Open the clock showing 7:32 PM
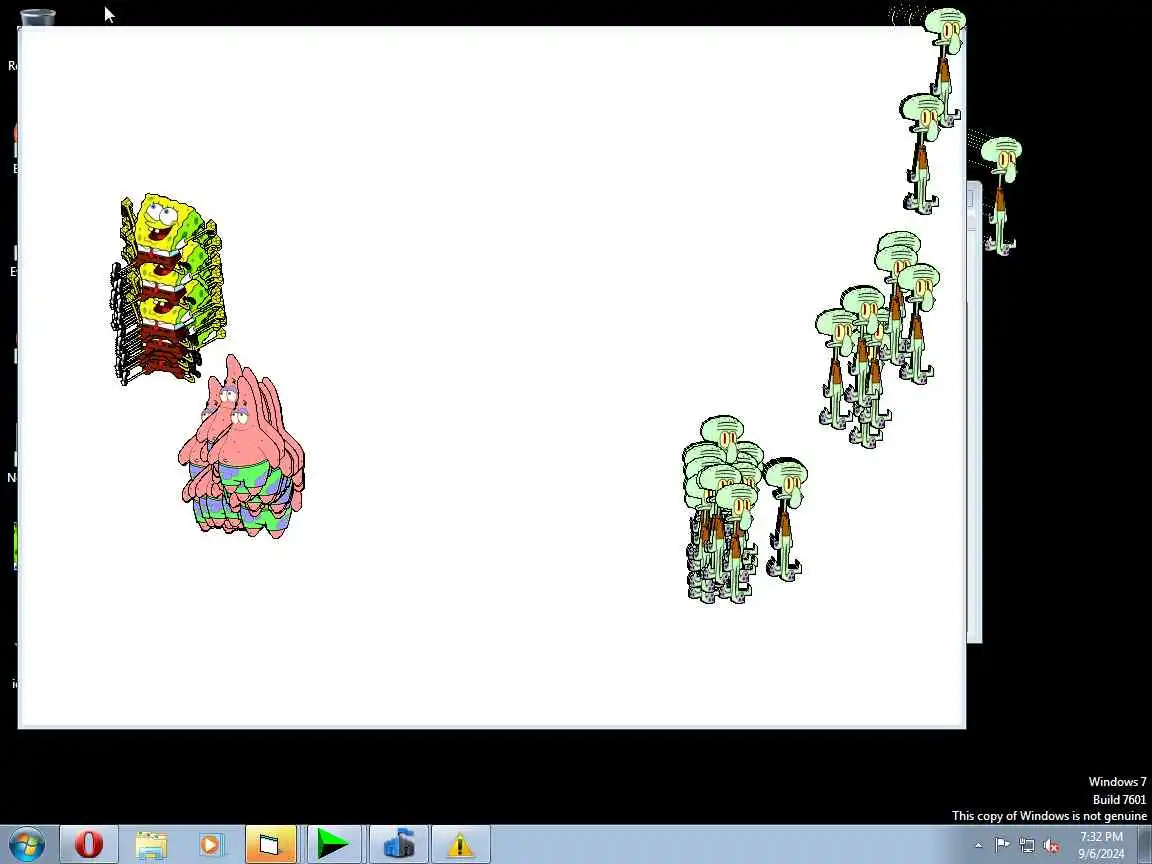This screenshot has width=1152, height=864. 1101,845
